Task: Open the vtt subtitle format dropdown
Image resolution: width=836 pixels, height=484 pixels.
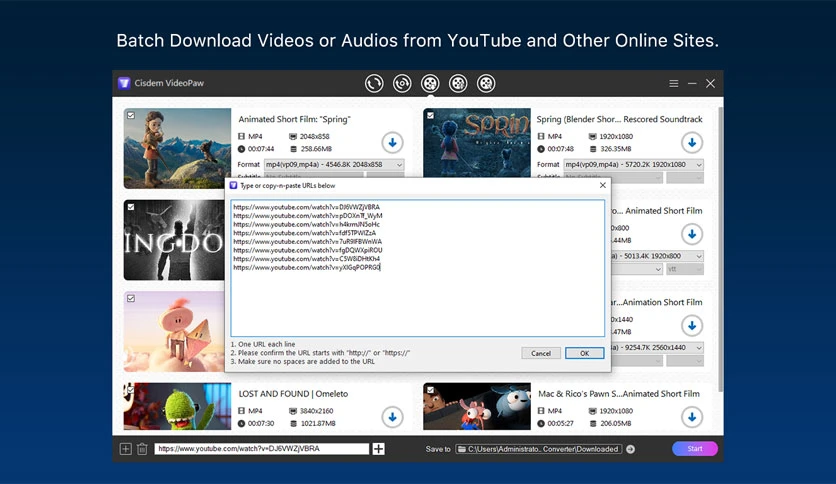Action: coord(685,269)
